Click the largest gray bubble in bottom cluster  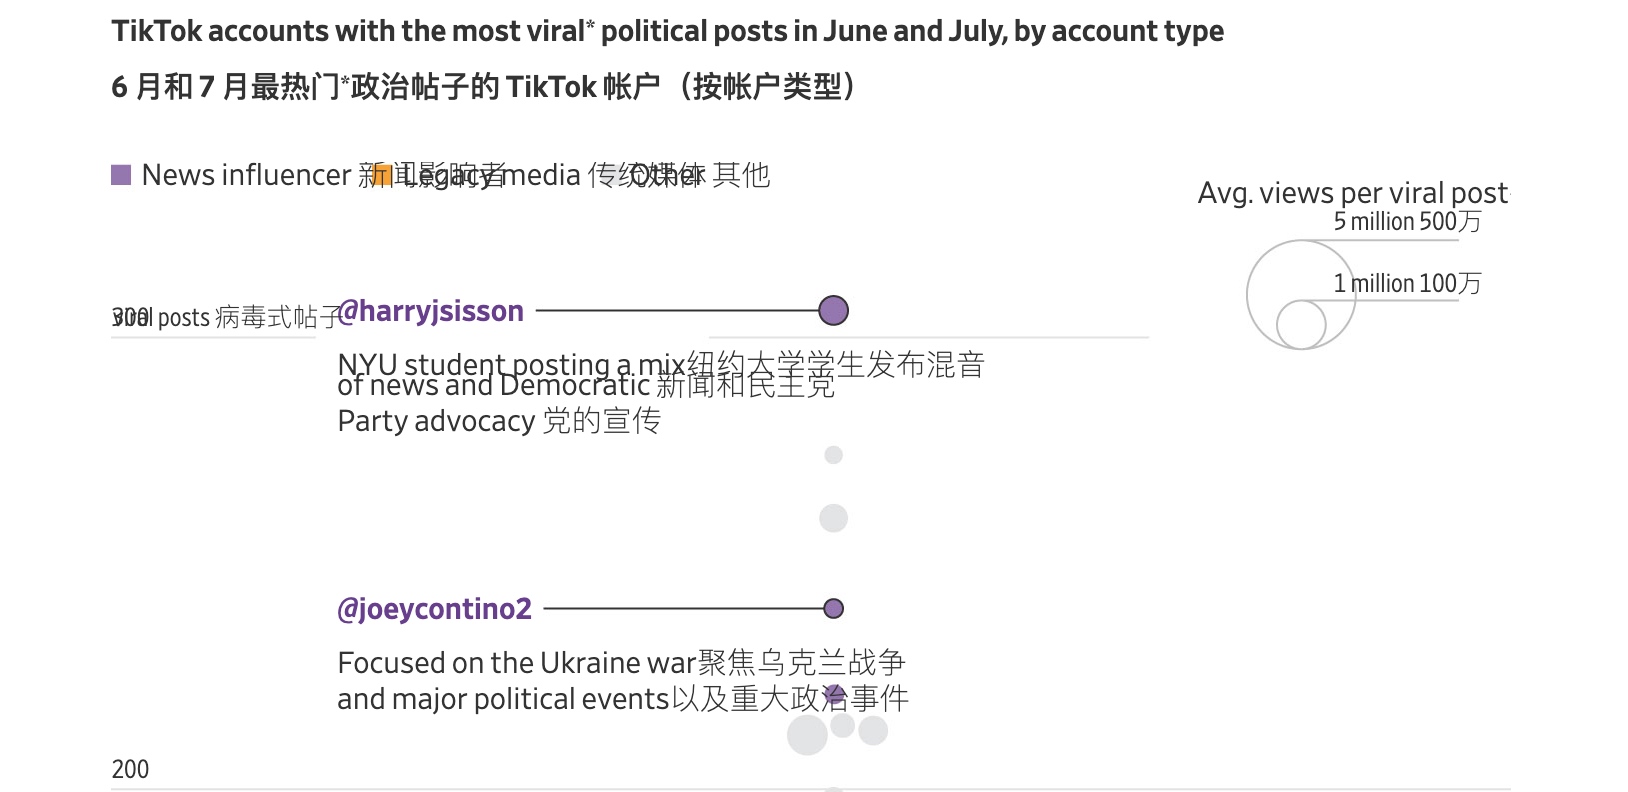[x=807, y=735]
